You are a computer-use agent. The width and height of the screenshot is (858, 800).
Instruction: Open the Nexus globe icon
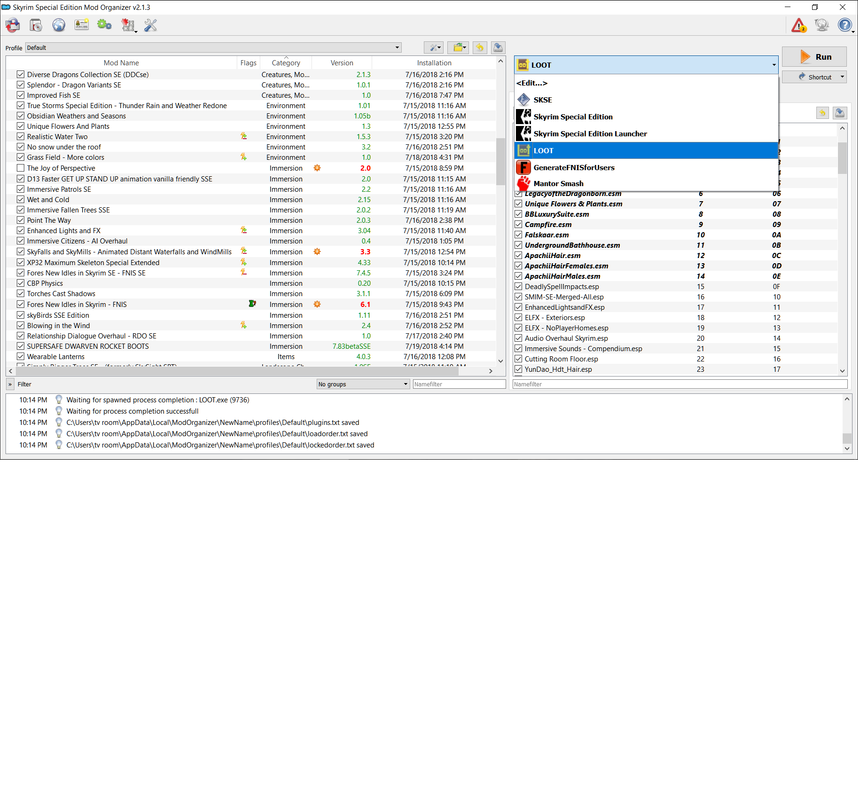[x=59, y=25]
